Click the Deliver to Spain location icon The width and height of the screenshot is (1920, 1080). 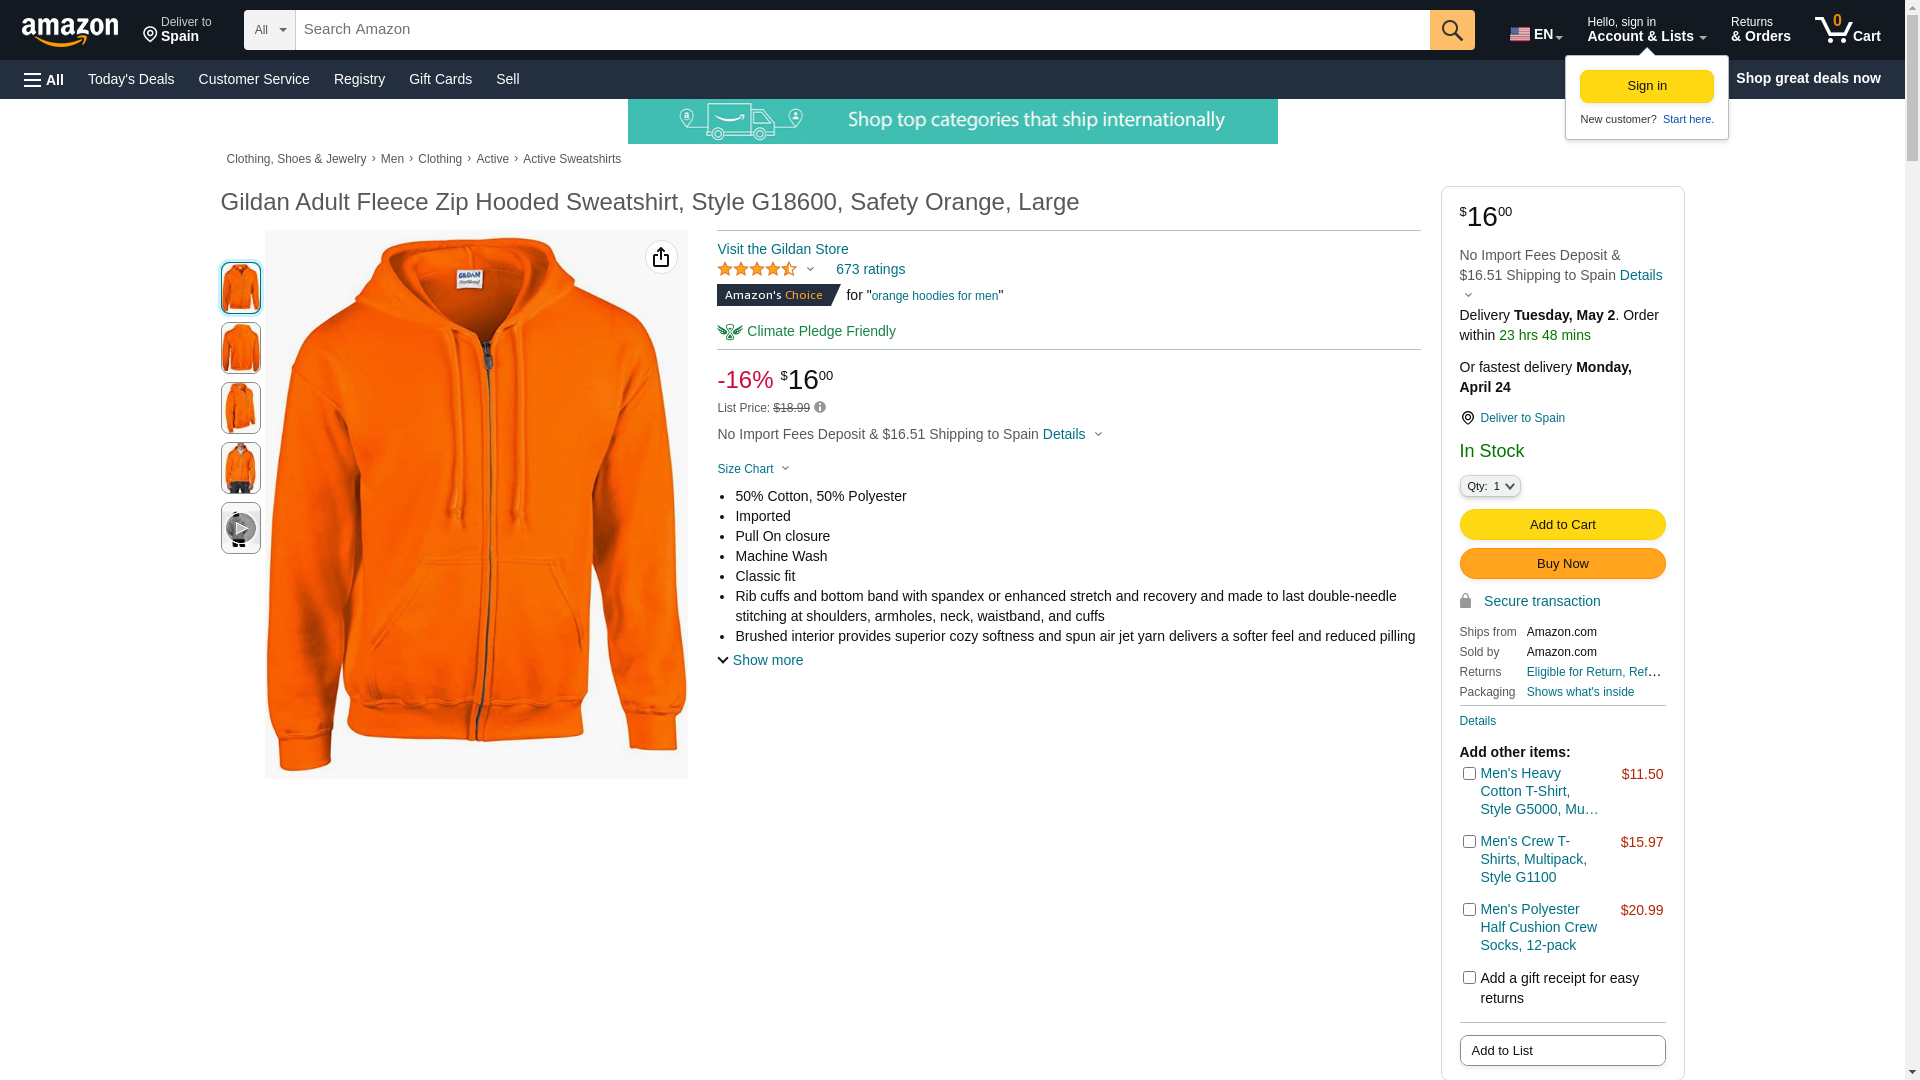[1467, 418]
